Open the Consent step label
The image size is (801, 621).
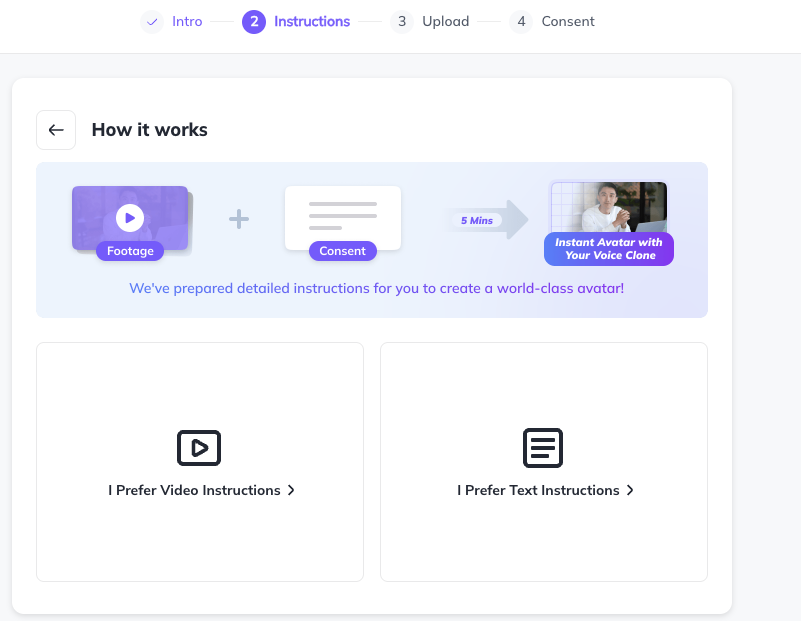pos(568,21)
